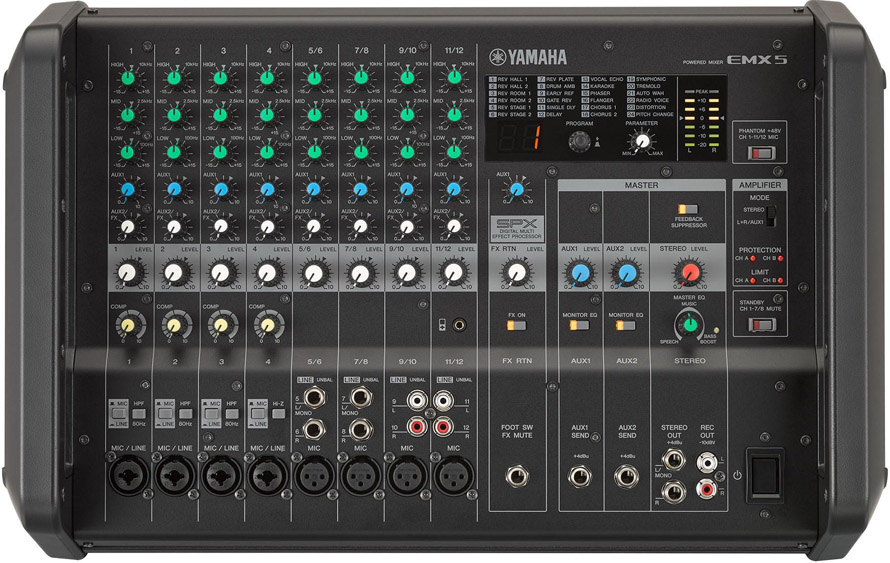Toggle channel 2 HPF 80Hz switch
This screenshot has height=563, width=890.
[185, 414]
